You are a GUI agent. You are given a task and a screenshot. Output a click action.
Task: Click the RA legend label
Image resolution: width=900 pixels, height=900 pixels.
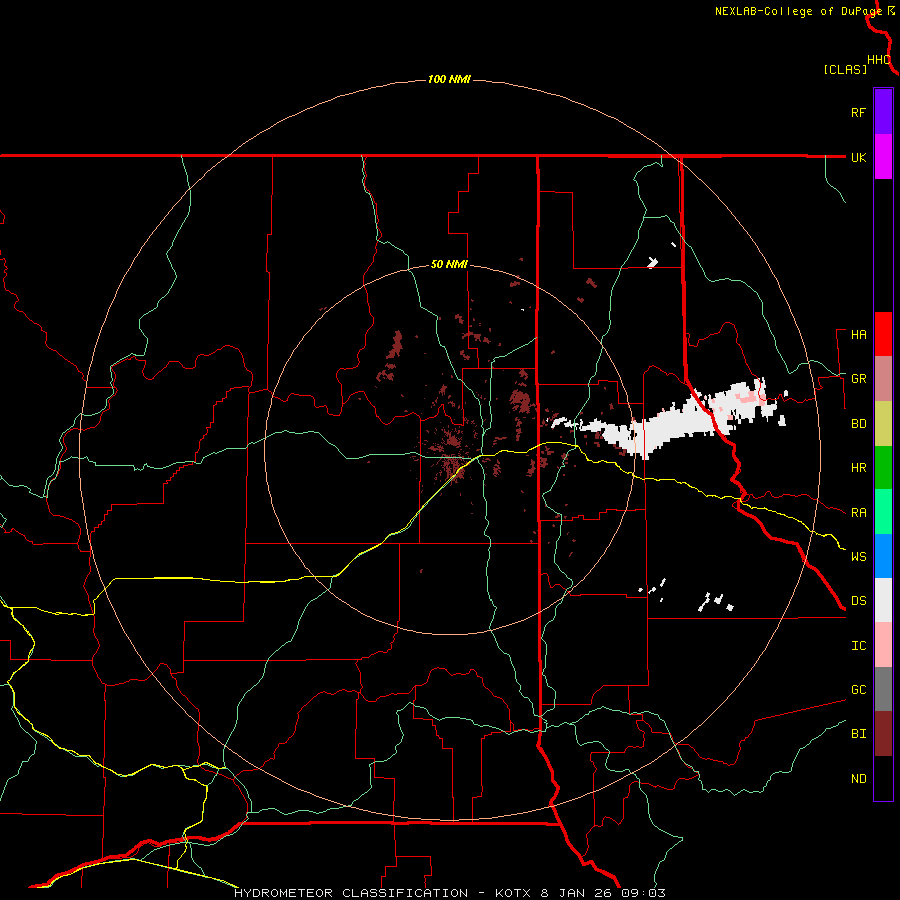858,513
